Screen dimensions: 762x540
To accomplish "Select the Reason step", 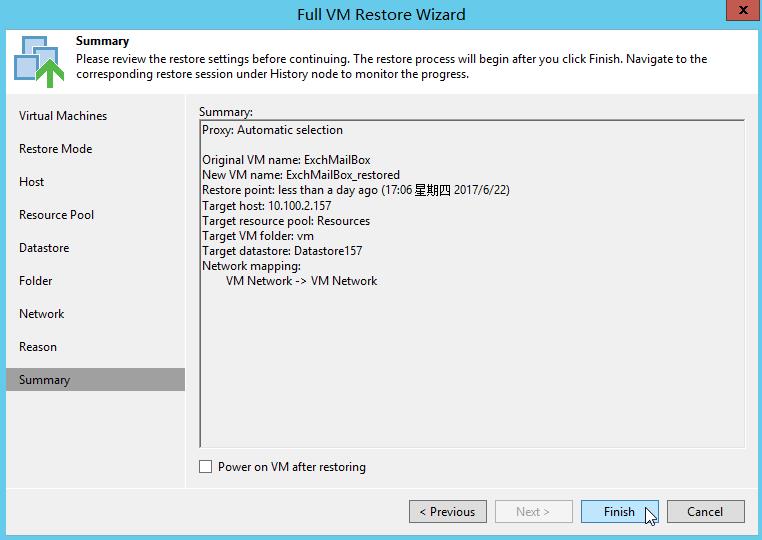I will coord(38,347).
